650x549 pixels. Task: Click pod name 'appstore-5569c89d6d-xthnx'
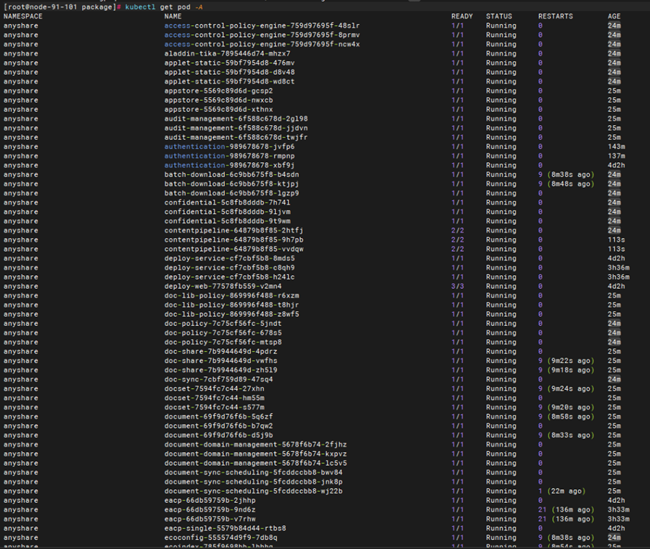[x=218, y=109]
